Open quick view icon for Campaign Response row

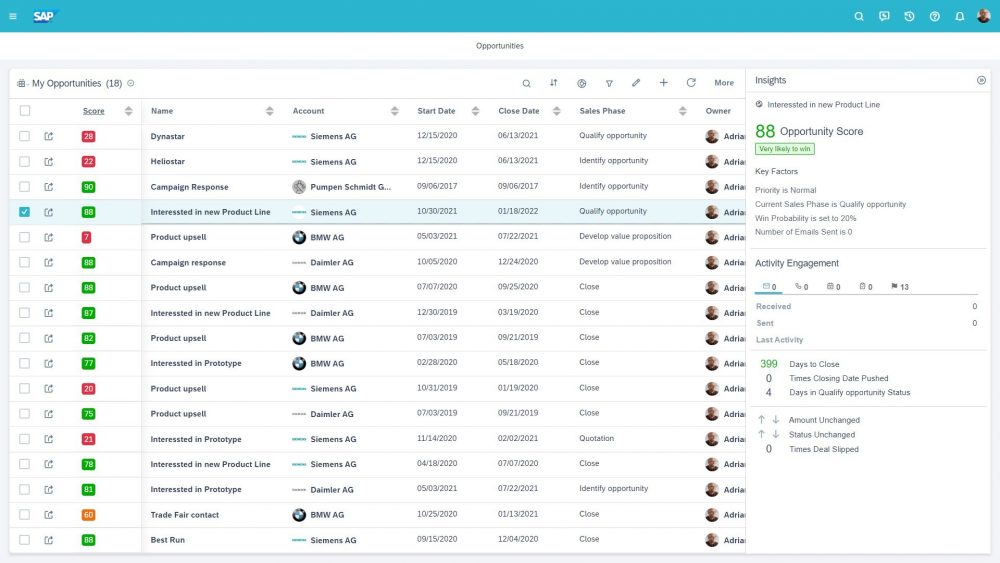(x=48, y=187)
